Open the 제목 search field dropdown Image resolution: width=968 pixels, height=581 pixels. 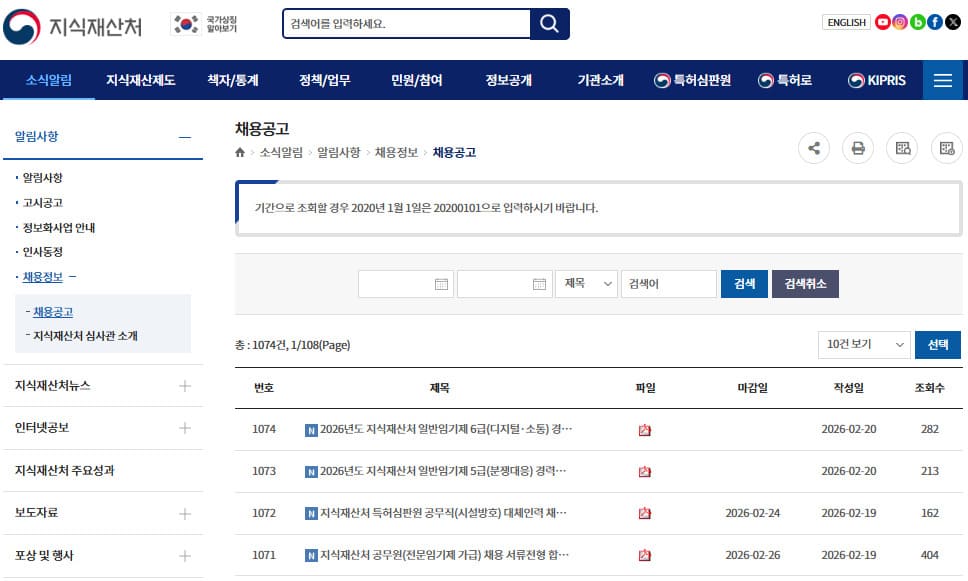tap(587, 284)
